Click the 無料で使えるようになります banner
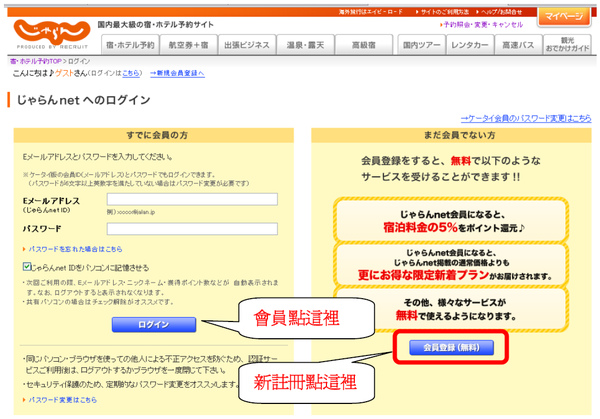 [451, 309]
